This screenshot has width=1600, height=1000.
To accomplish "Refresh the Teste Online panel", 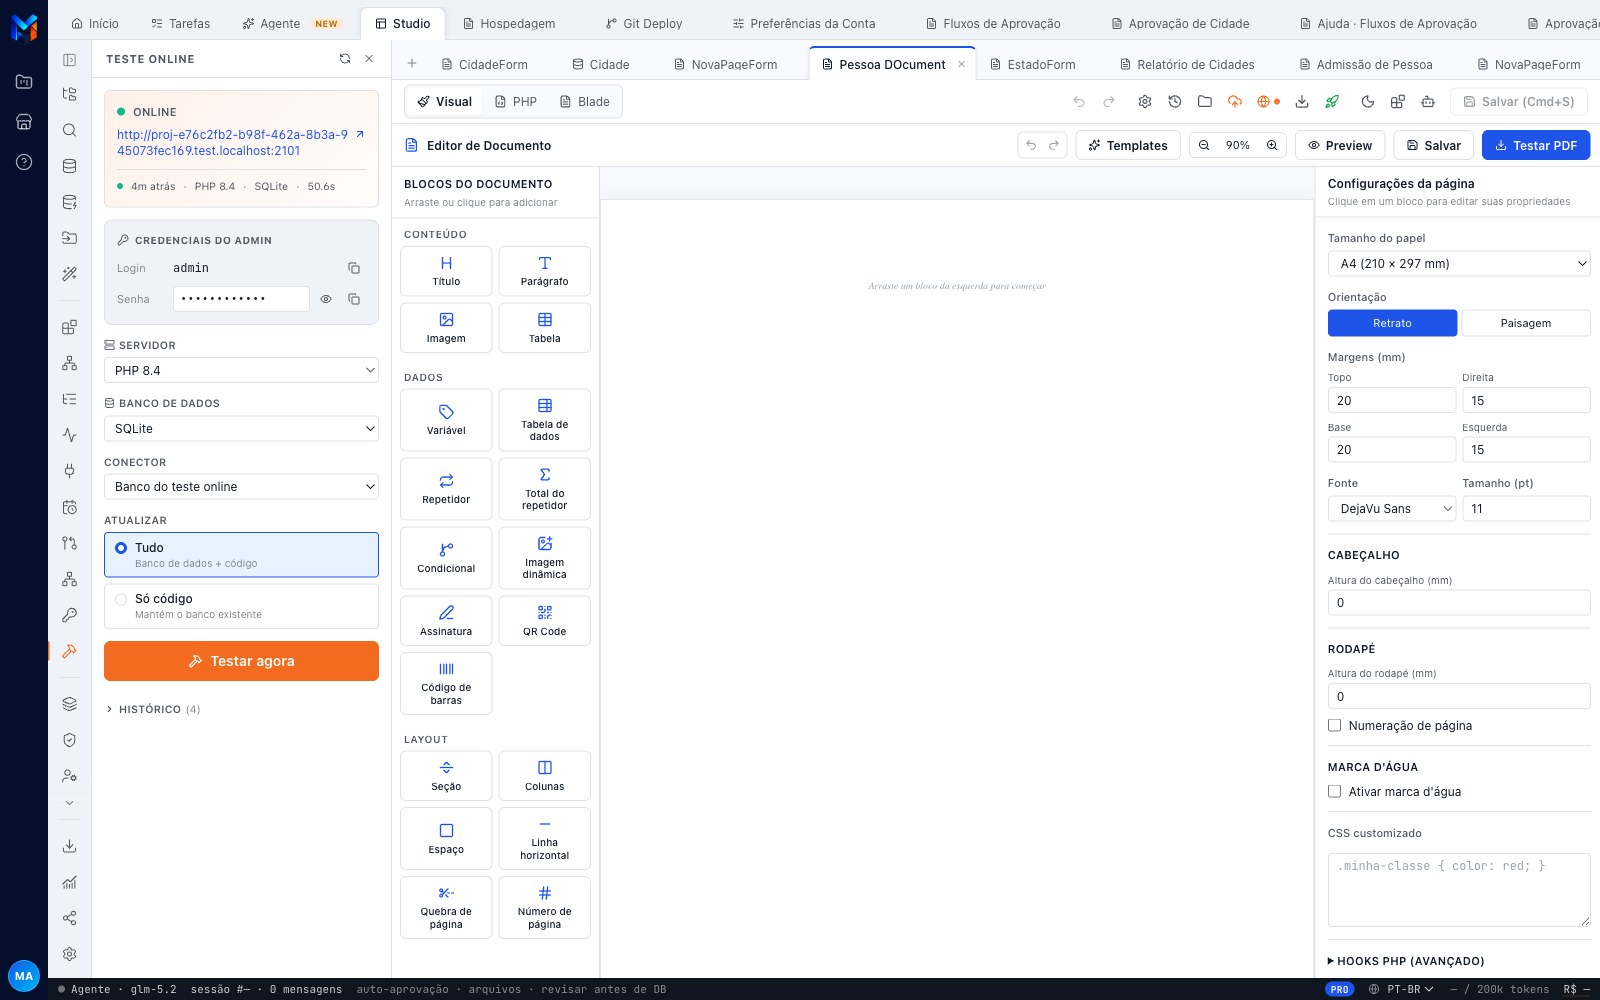I will [x=345, y=59].
